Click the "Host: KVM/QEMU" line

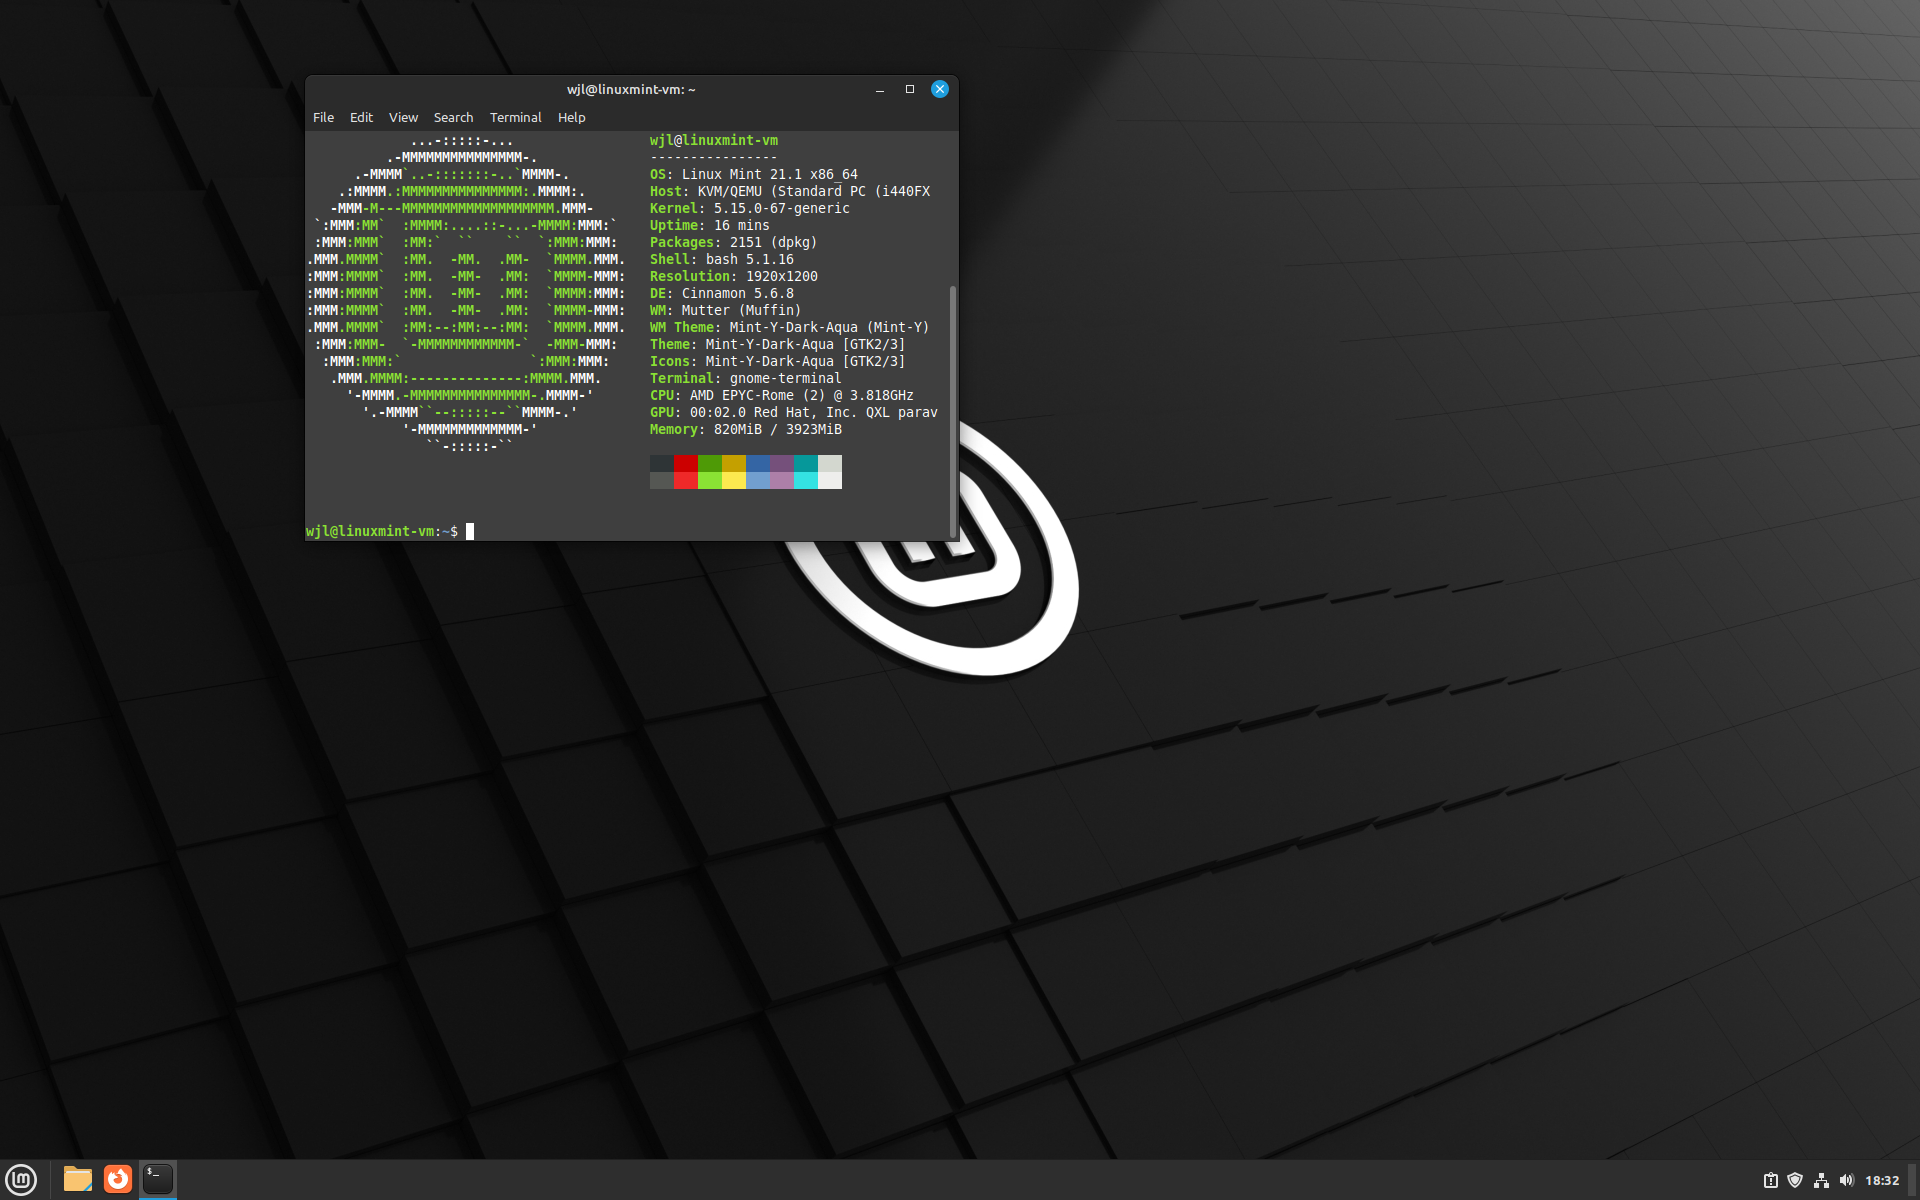(790, 191)
